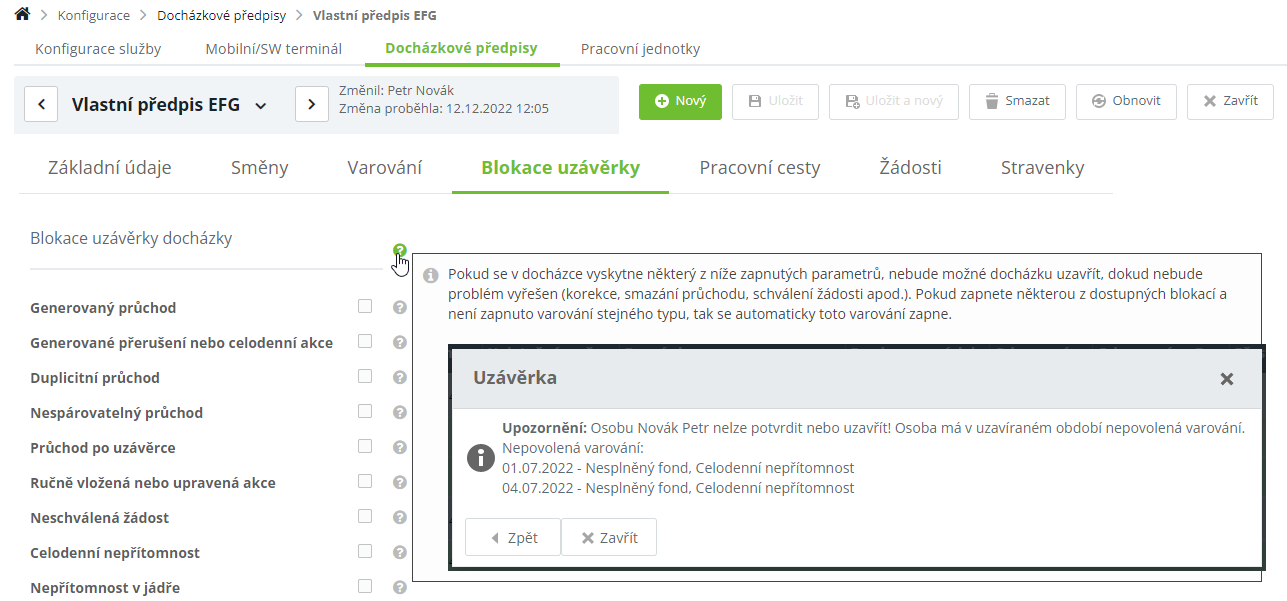Click the Obnovit button
The width and height of the screenshot is (1287, 601).
click(1126, 101)
